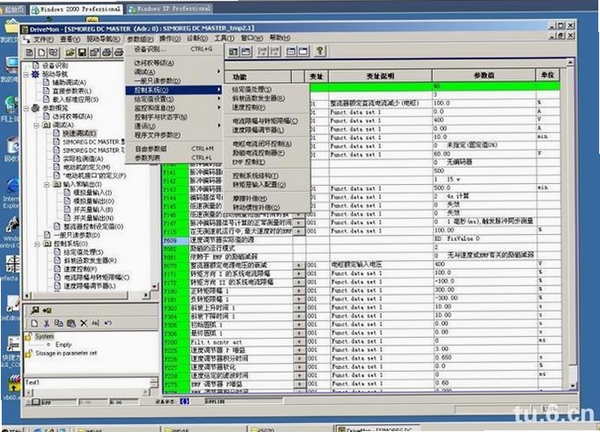Collapse the 驱动导航 tree node
Screen dimensions: 600x432
[26, 74]
